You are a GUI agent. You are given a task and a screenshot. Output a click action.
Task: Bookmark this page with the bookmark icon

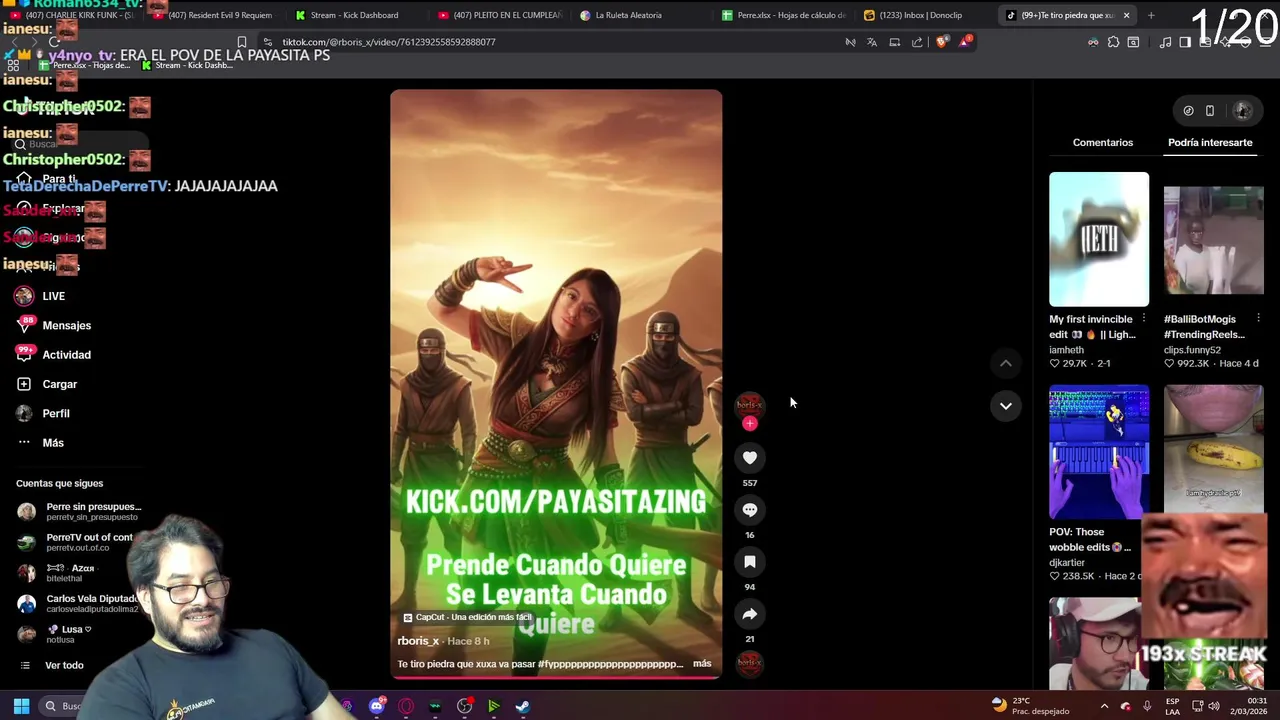pos(242,42)
